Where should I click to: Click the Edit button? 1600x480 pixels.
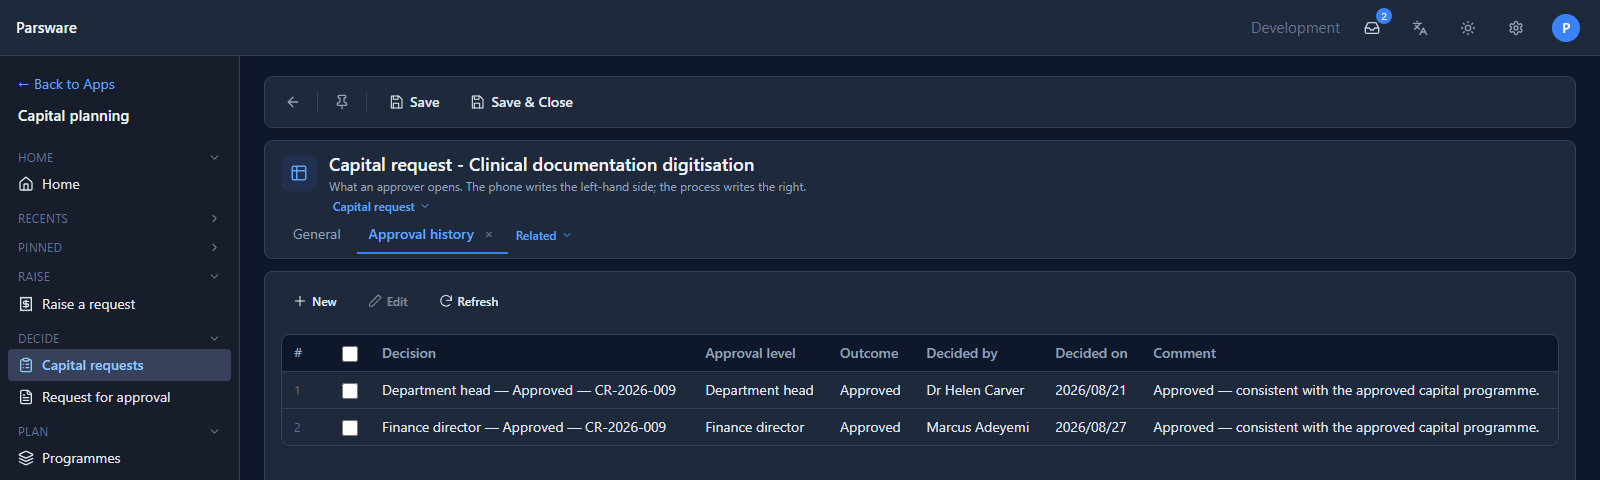(388, 301)
